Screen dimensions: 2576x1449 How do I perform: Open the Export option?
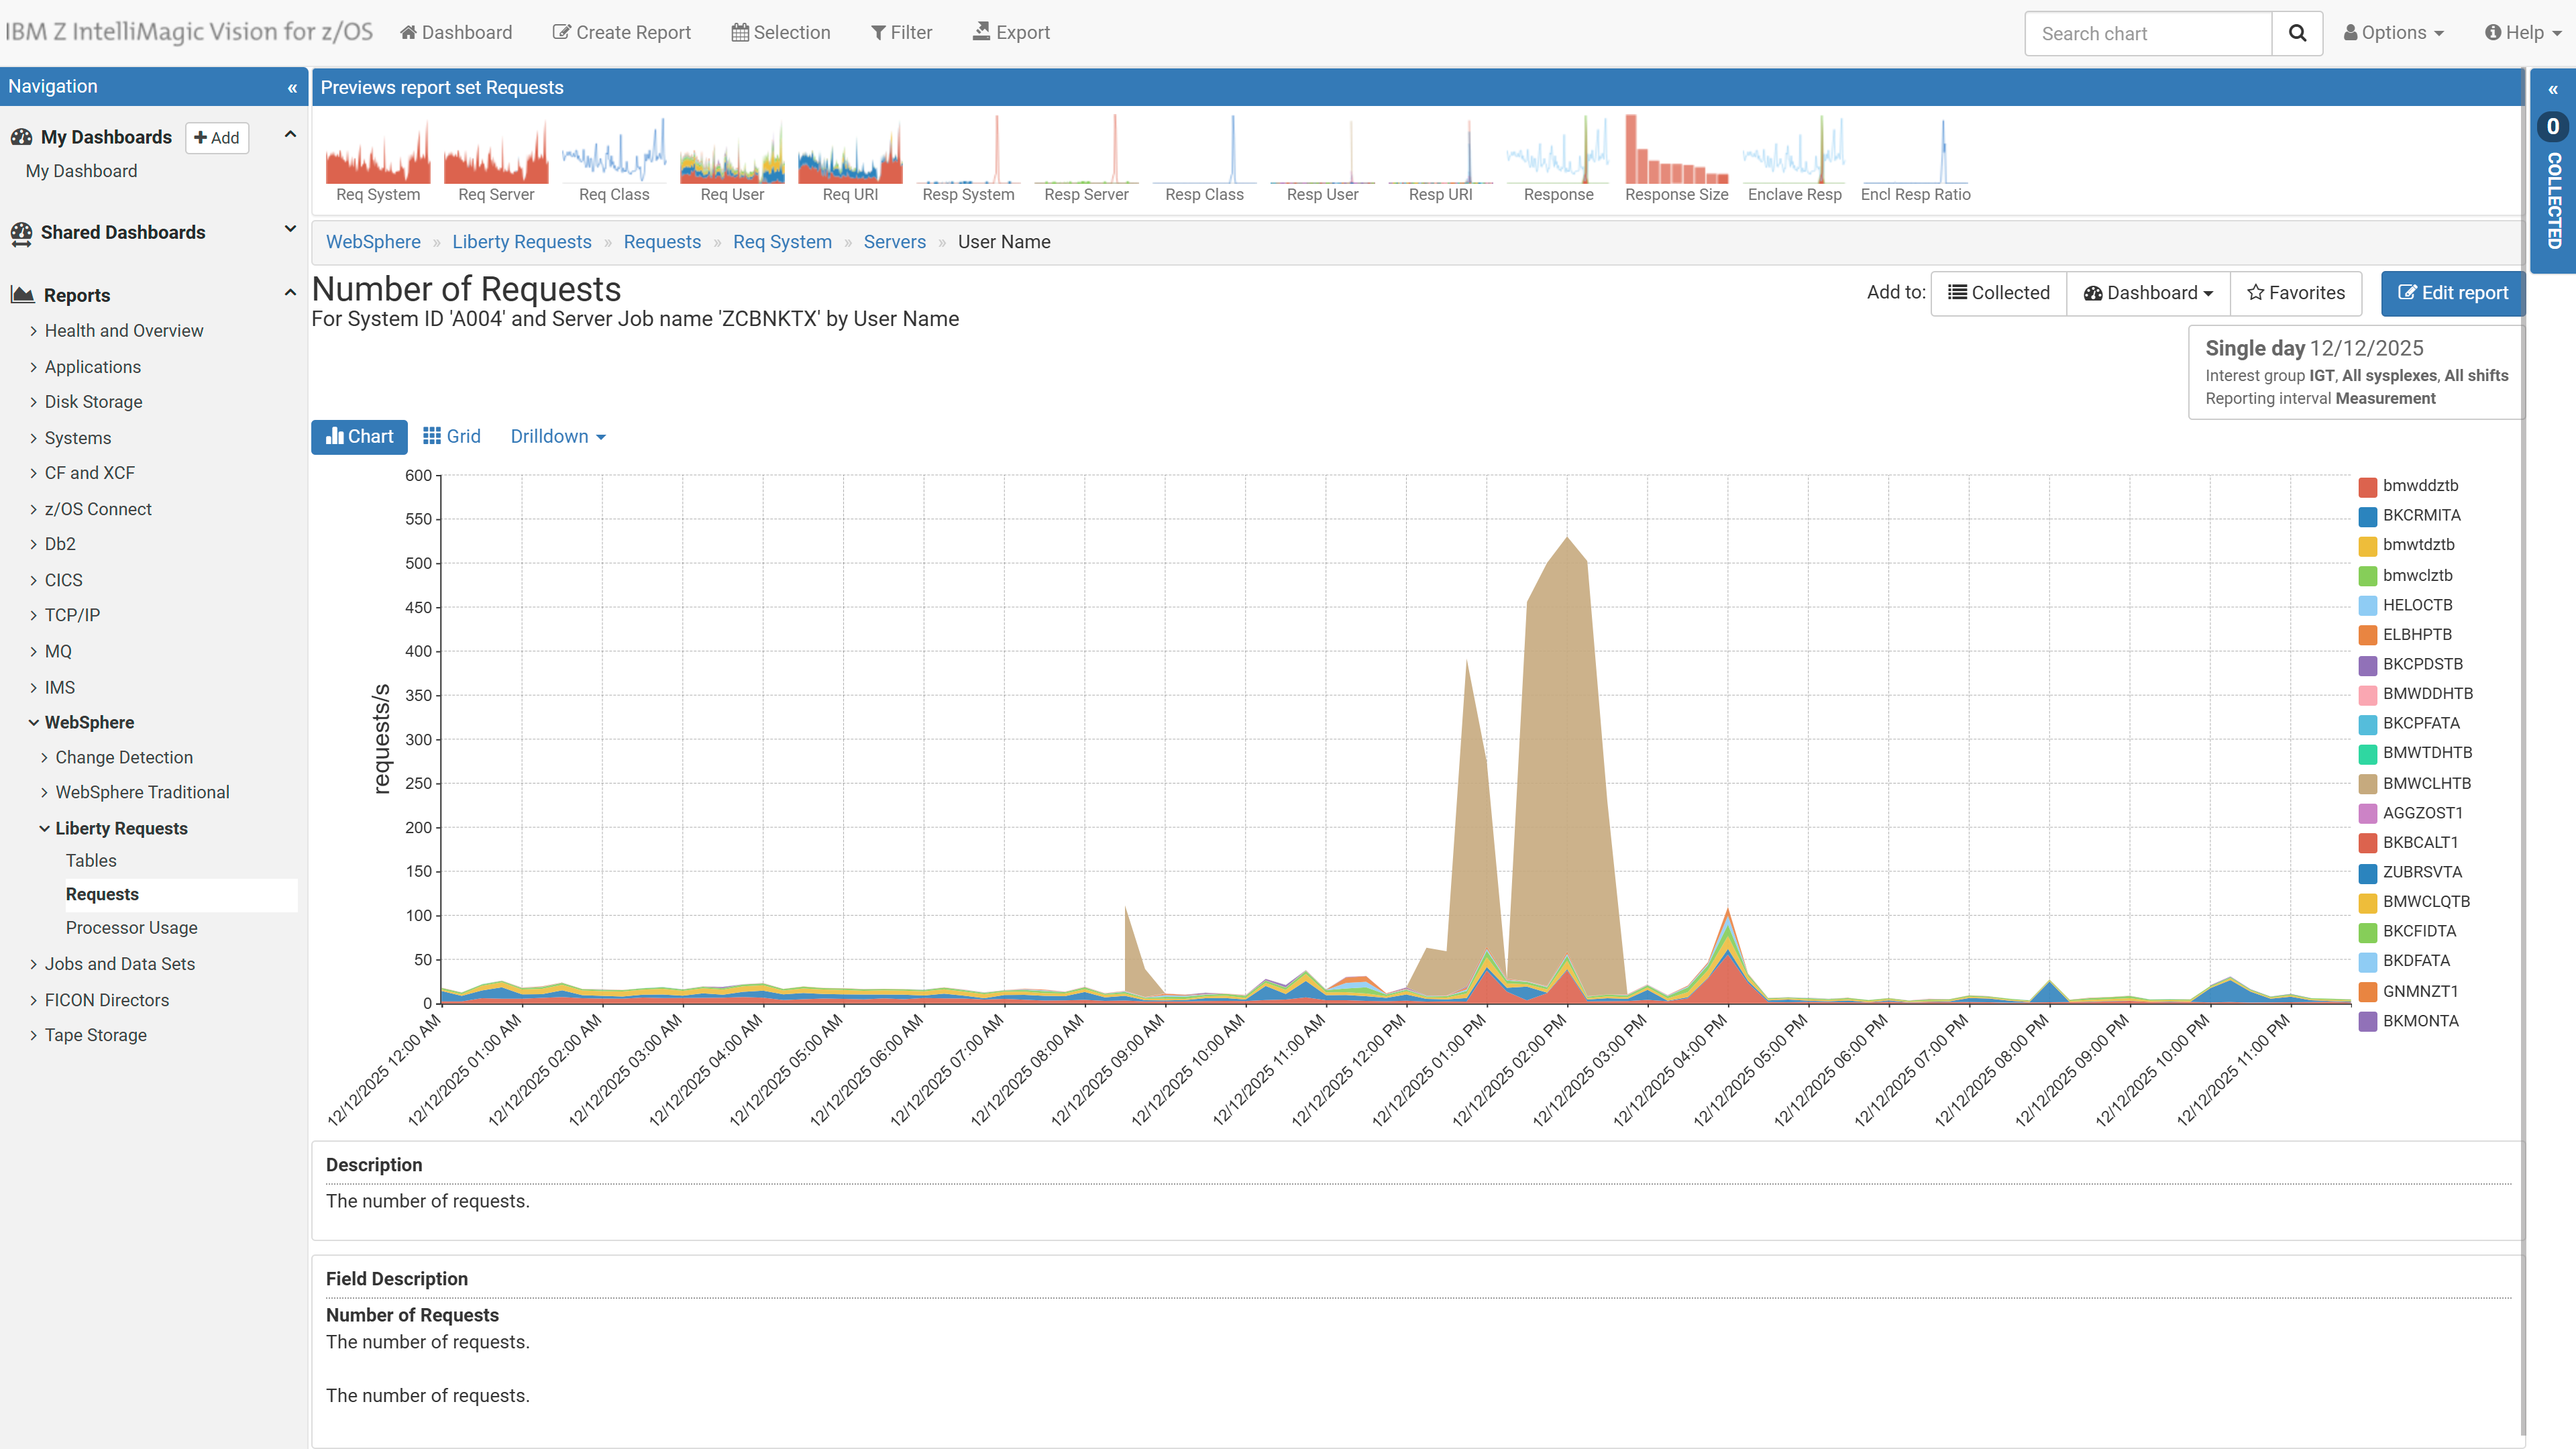coord(1011,32)
